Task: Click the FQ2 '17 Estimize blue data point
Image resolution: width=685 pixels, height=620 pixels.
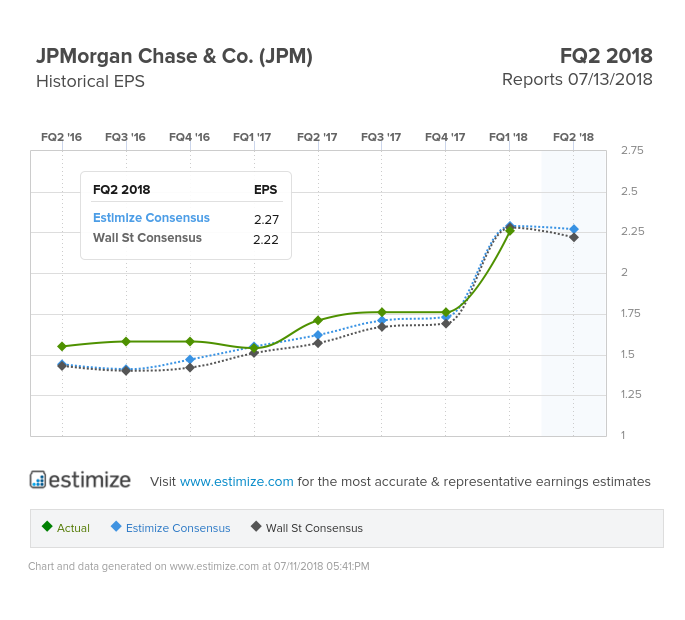Action: coord(318,335)
